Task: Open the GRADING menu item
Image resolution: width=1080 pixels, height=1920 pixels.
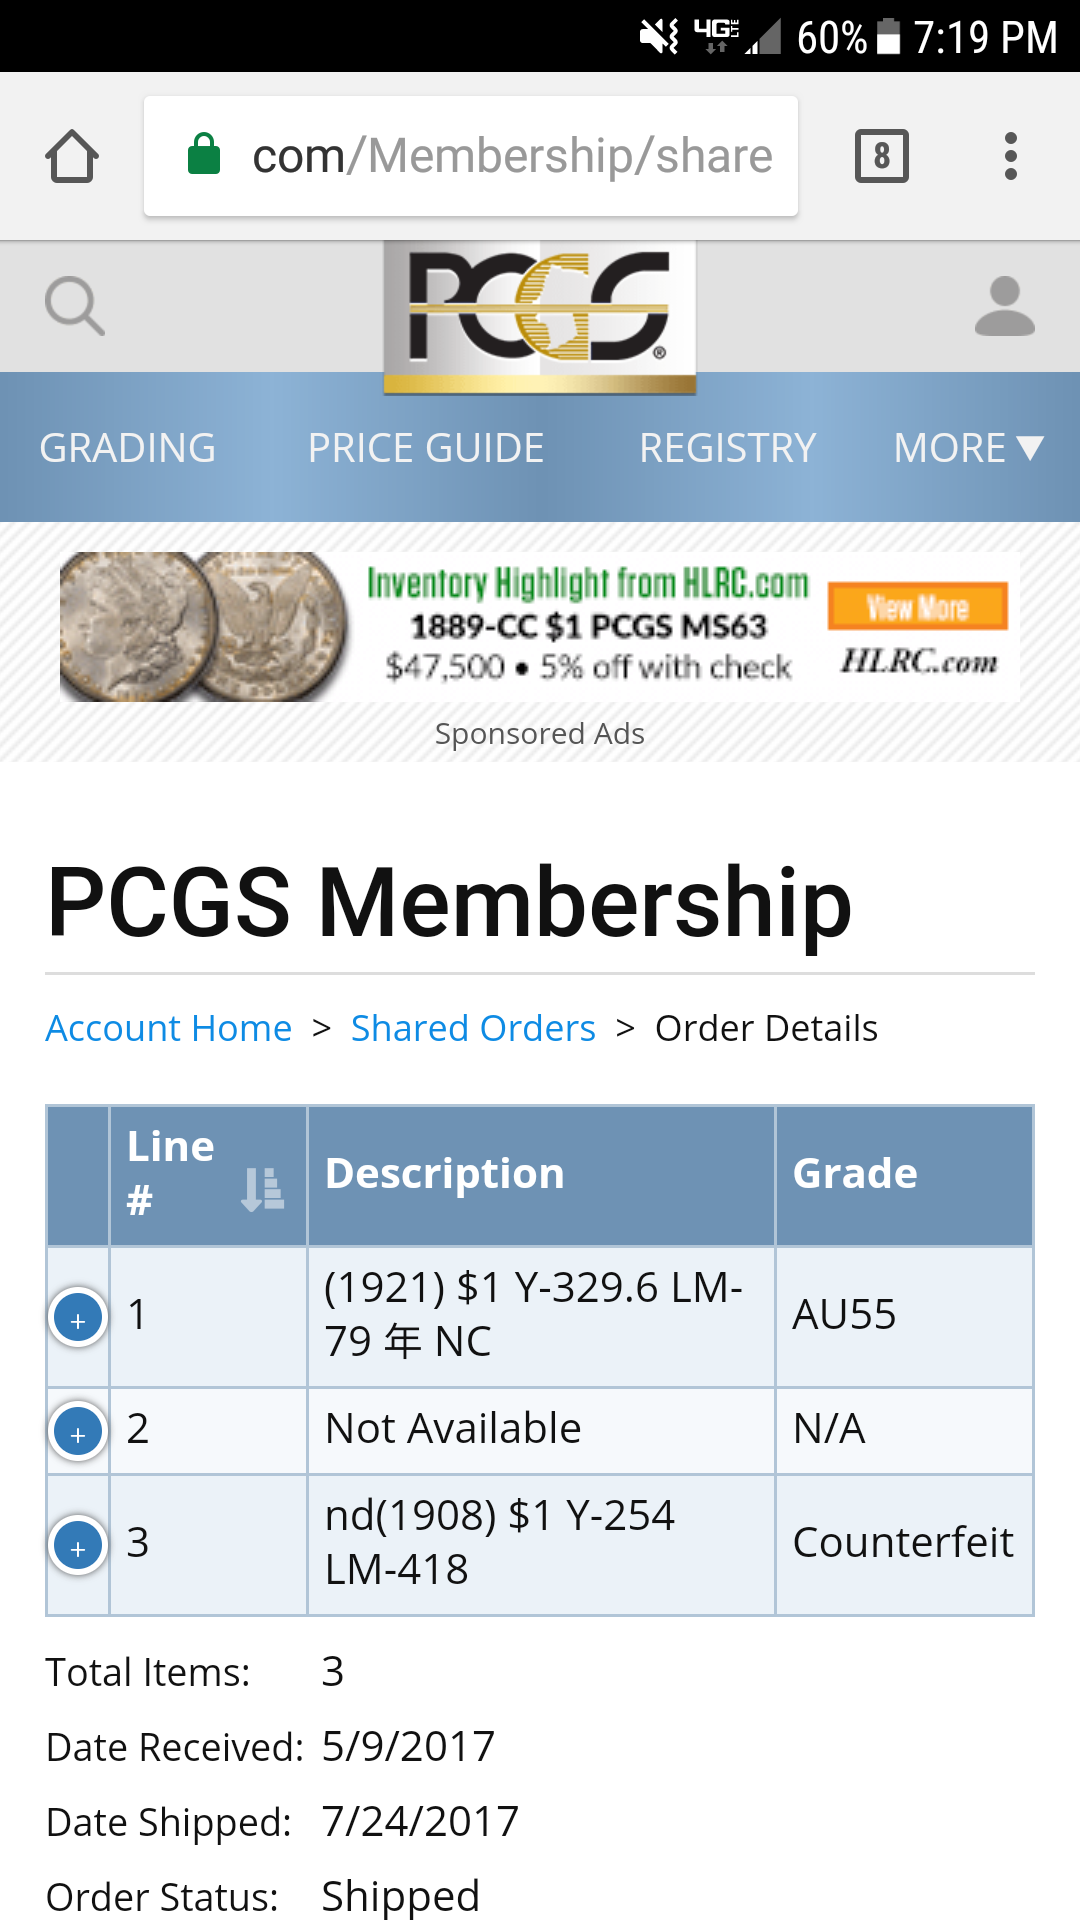Action: [128, 448]
